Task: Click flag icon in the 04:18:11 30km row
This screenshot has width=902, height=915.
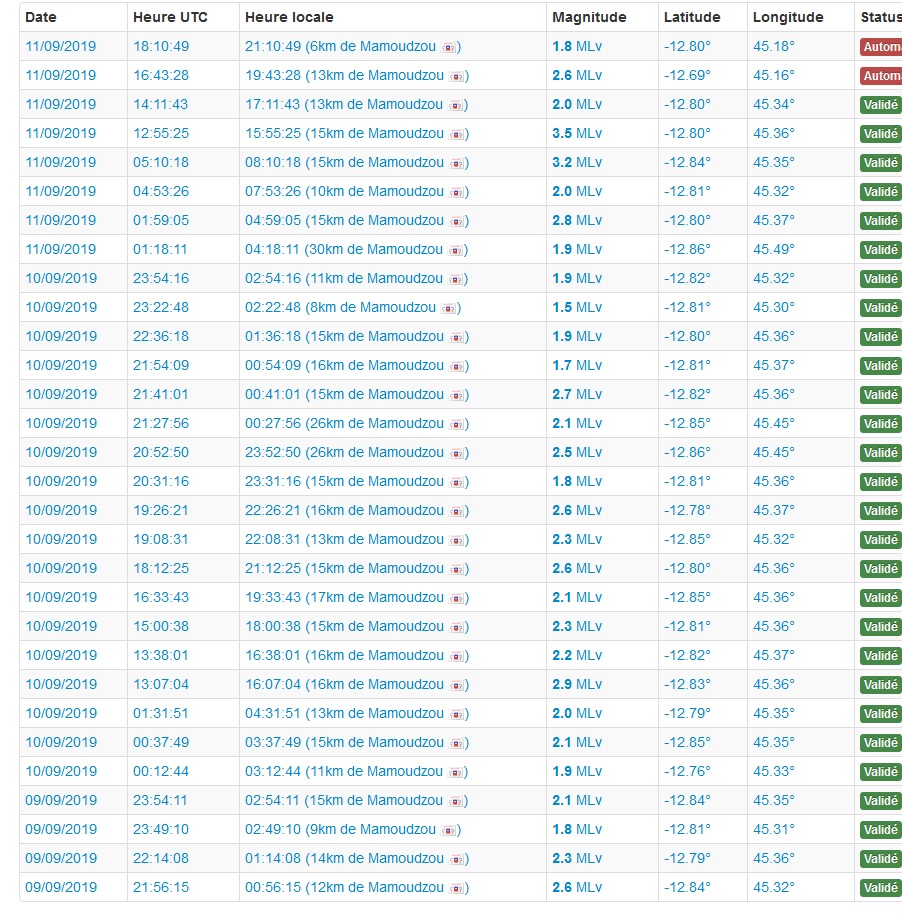Action: (x=458, y=250)
